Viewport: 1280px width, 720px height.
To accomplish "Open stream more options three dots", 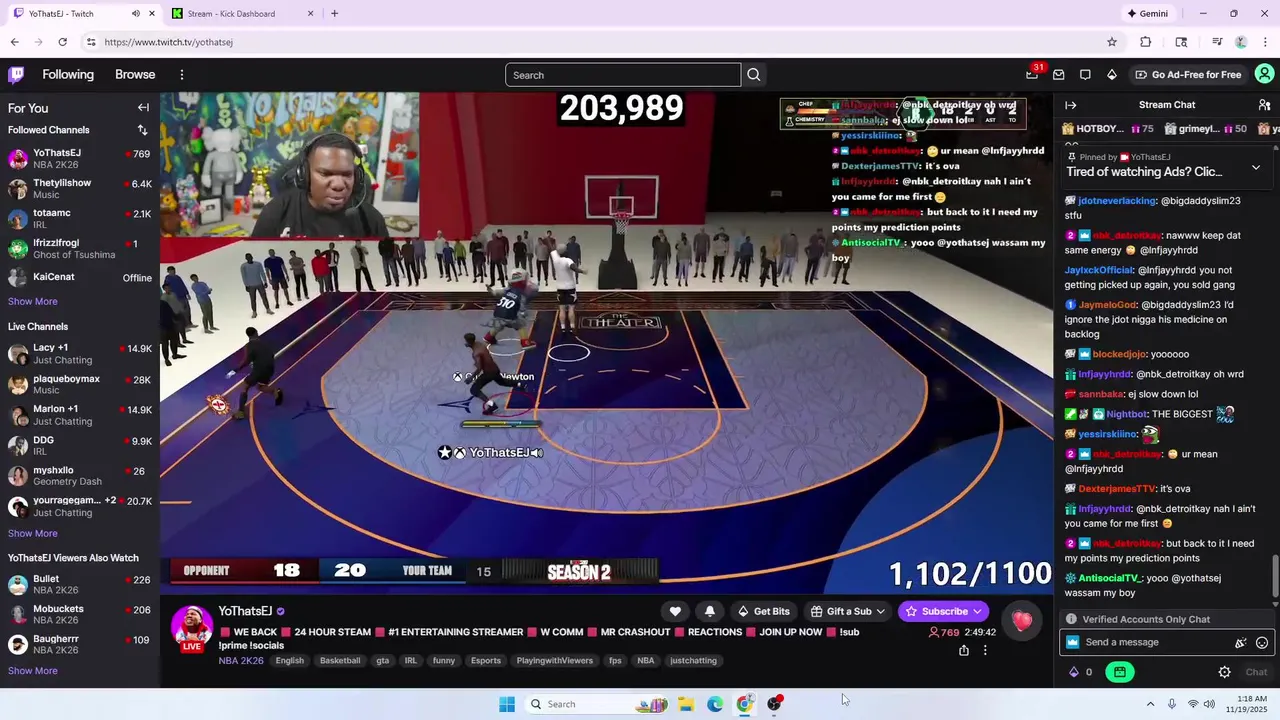I will (985, 650).
